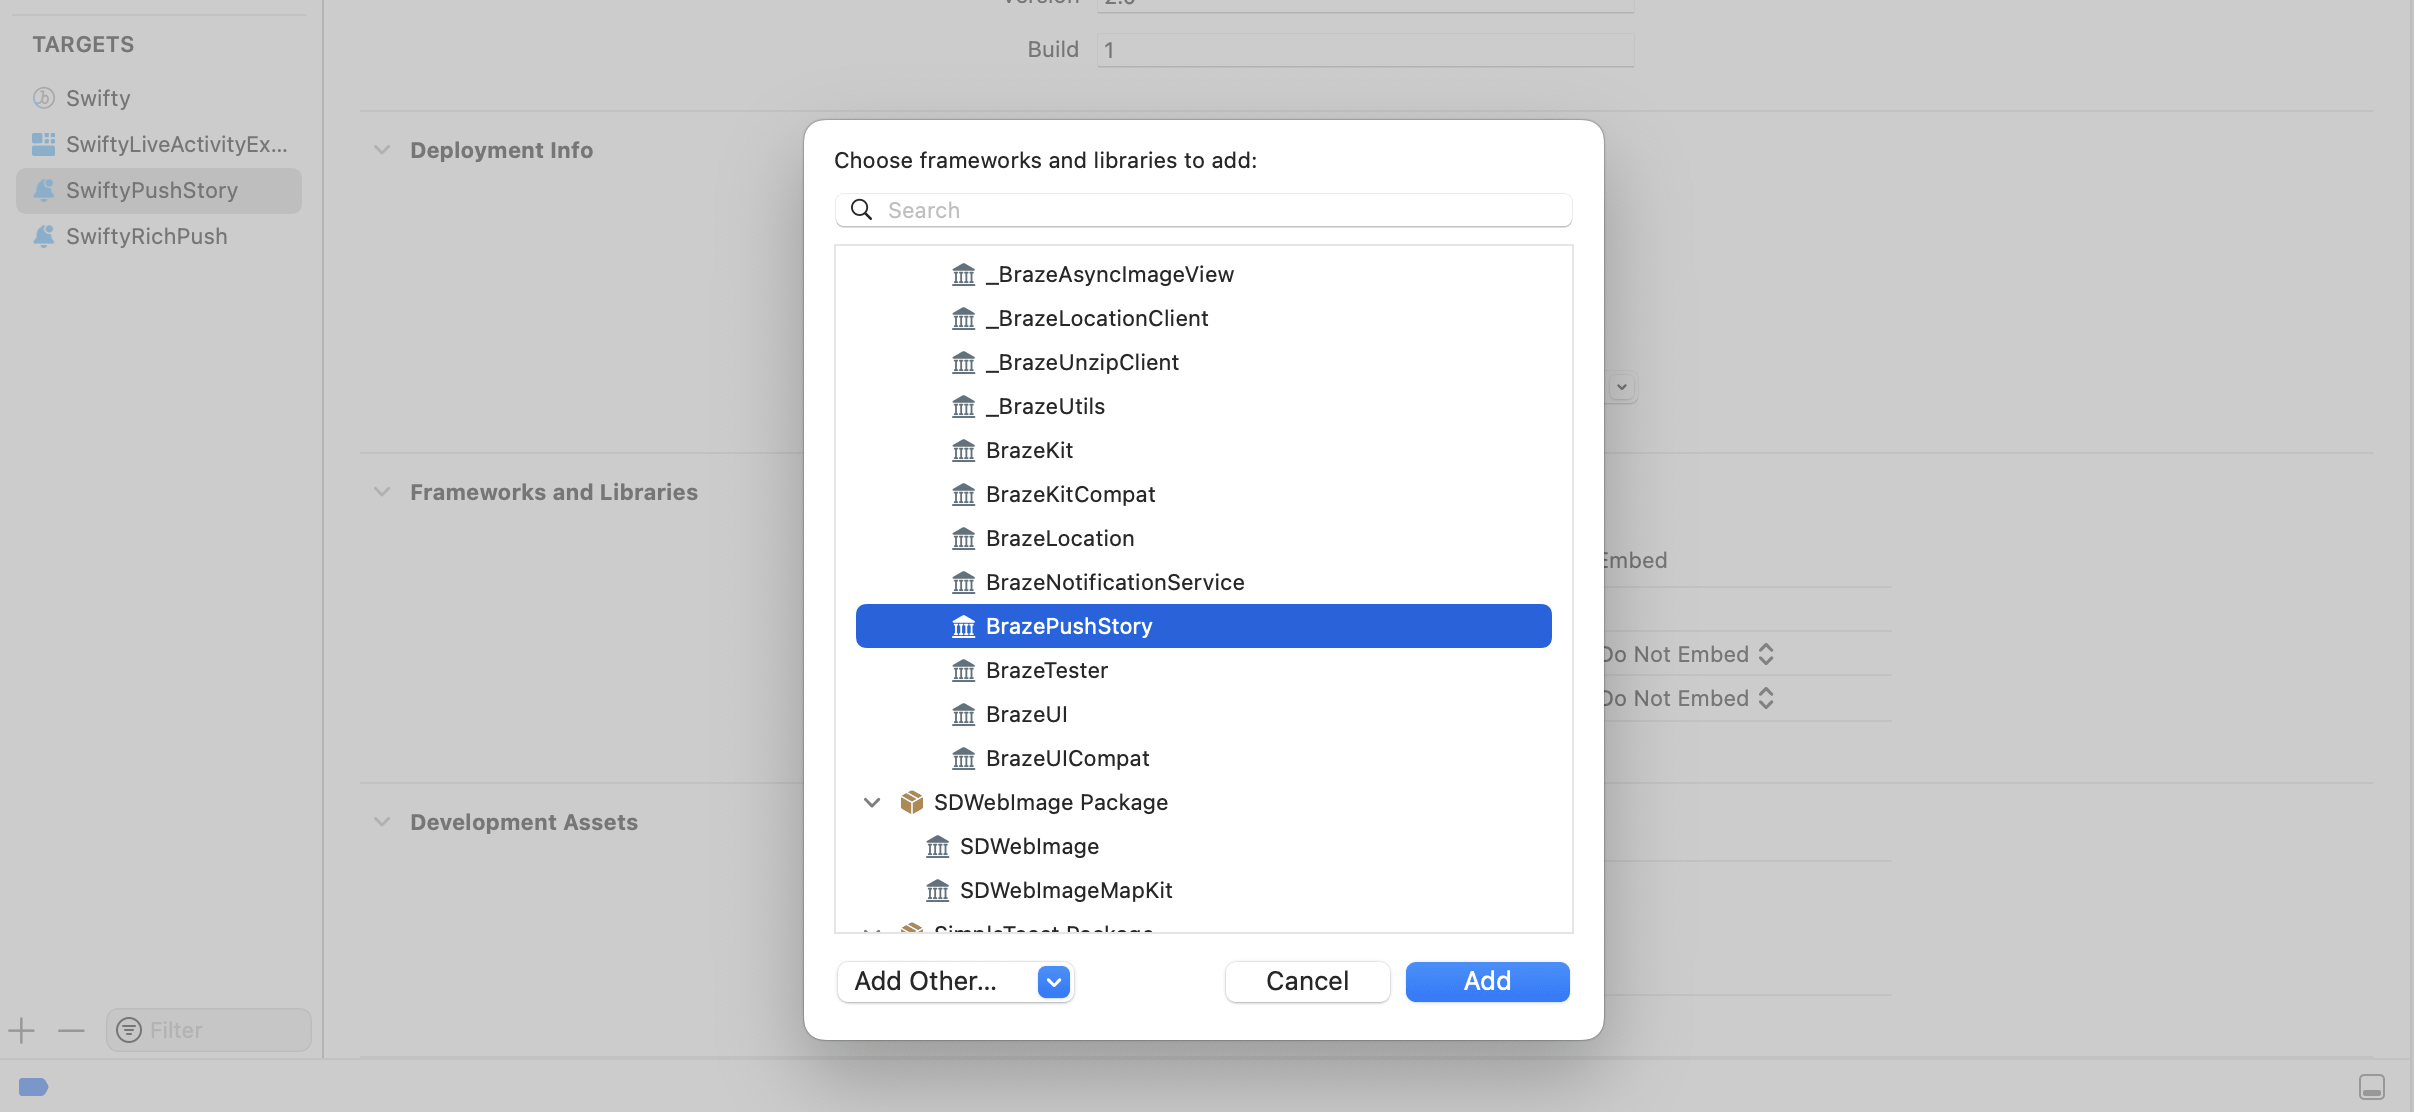This screenshot has width=2414, height=1112.
Task: Click the Swifty app target icon
Action: [43, 98]
